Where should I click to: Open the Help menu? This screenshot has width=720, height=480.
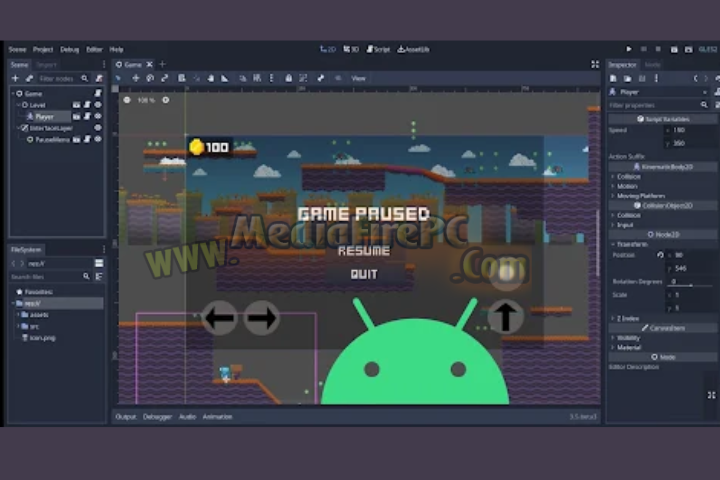point(116,49)
